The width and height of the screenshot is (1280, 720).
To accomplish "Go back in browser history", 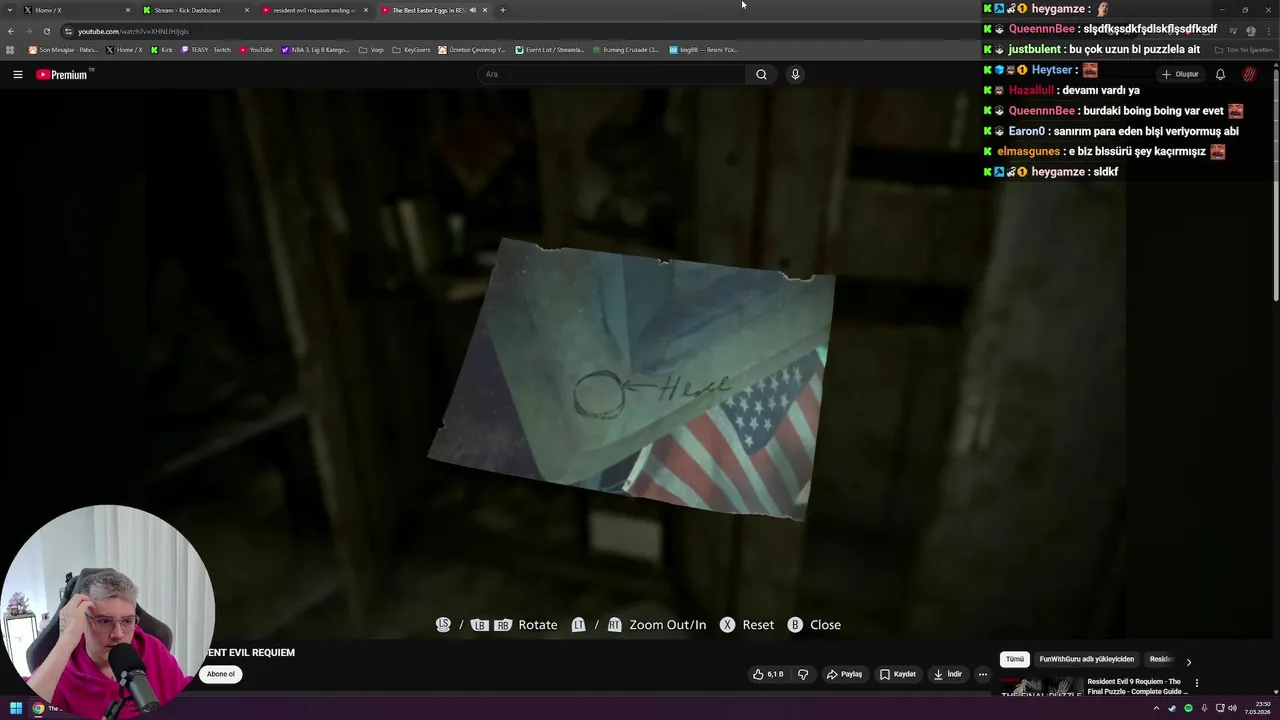I will point(11,31).
